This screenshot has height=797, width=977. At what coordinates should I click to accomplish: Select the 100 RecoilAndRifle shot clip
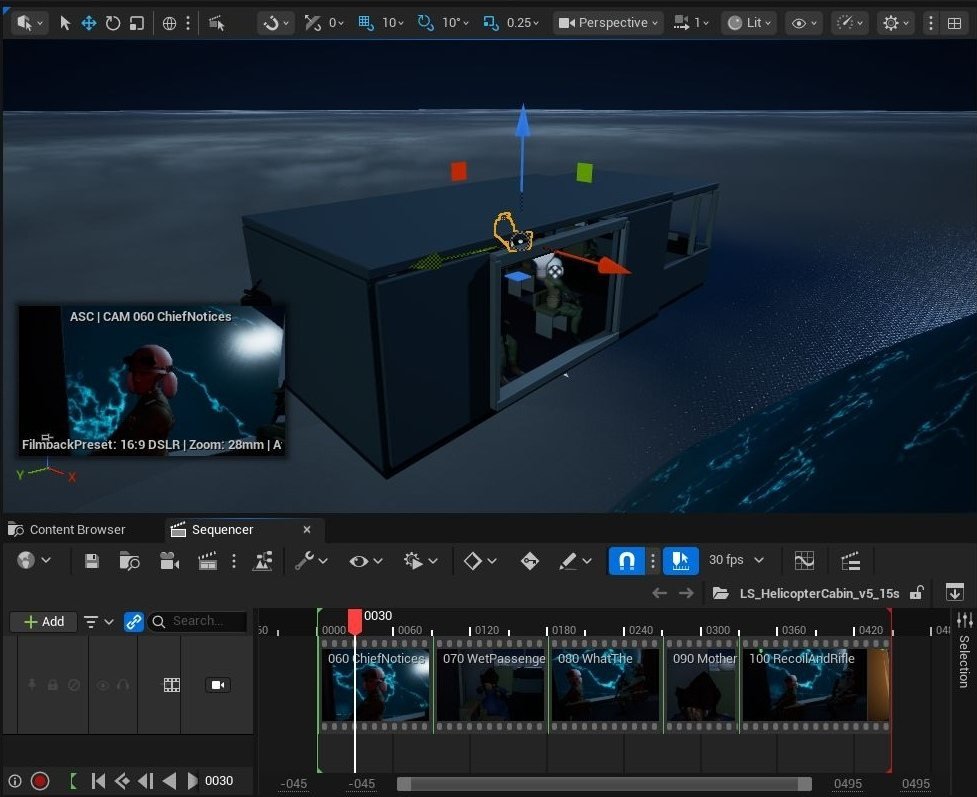815,684
